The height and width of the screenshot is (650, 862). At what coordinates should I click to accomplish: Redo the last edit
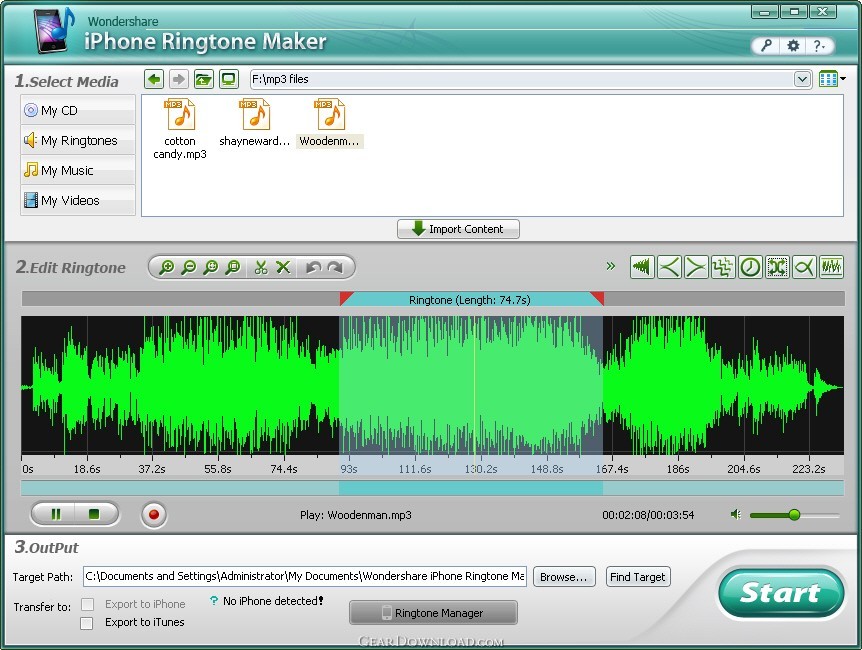point(335,267)
